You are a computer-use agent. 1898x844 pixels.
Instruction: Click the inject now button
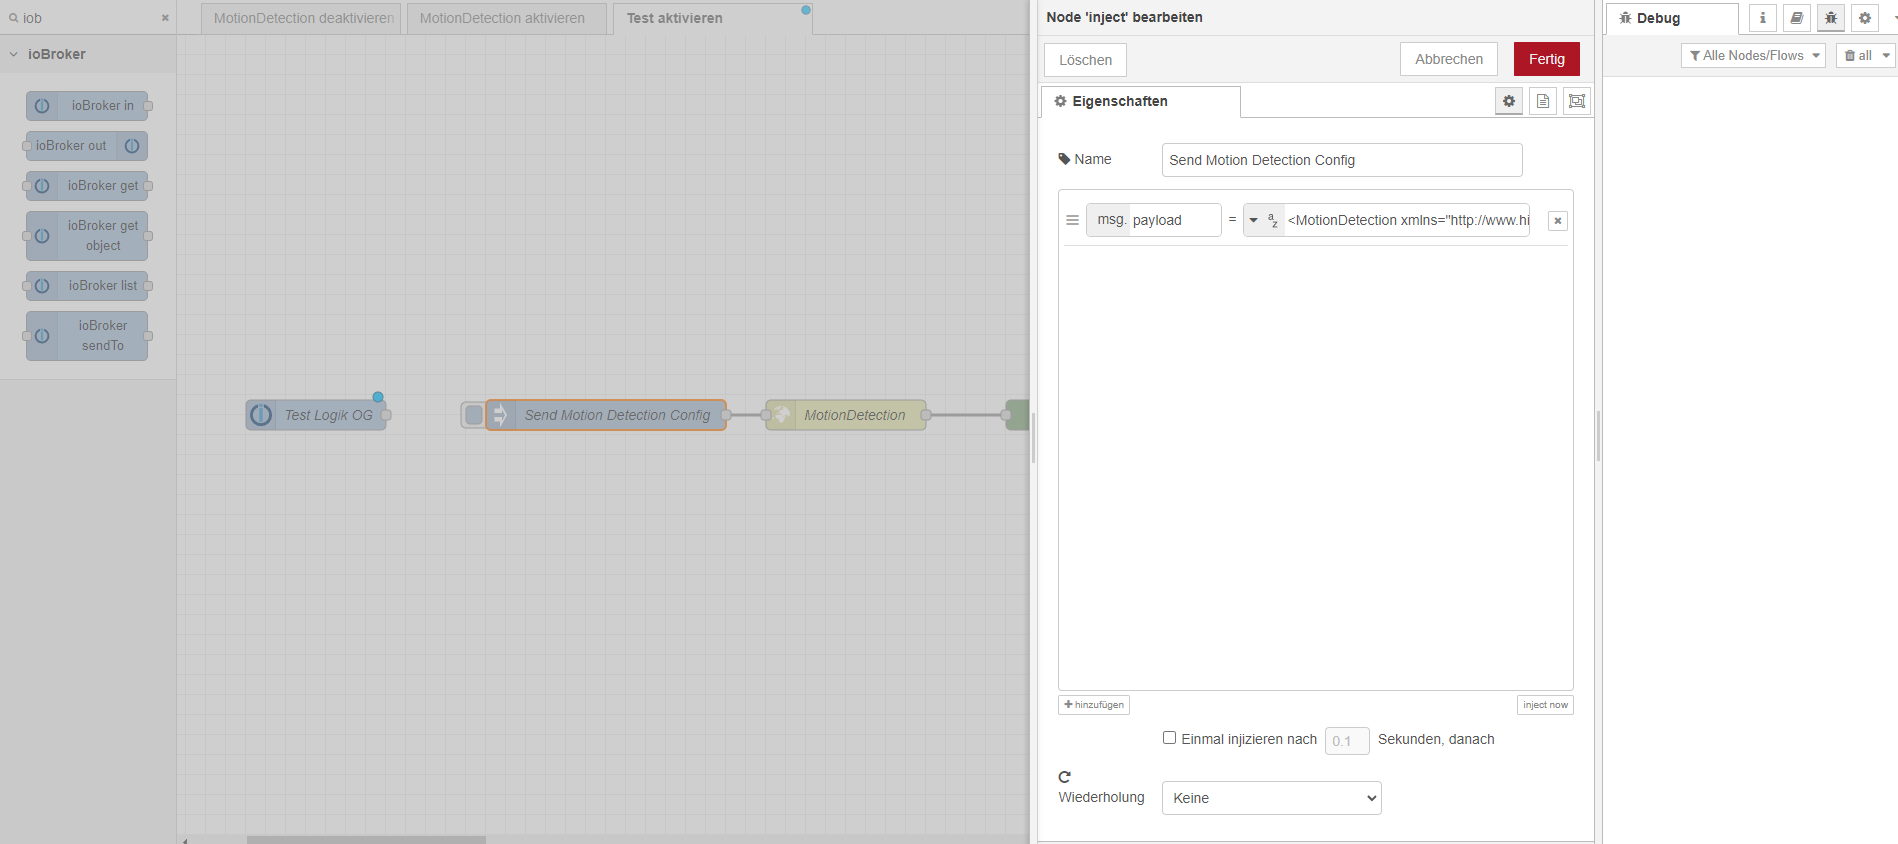[1545, 705]
